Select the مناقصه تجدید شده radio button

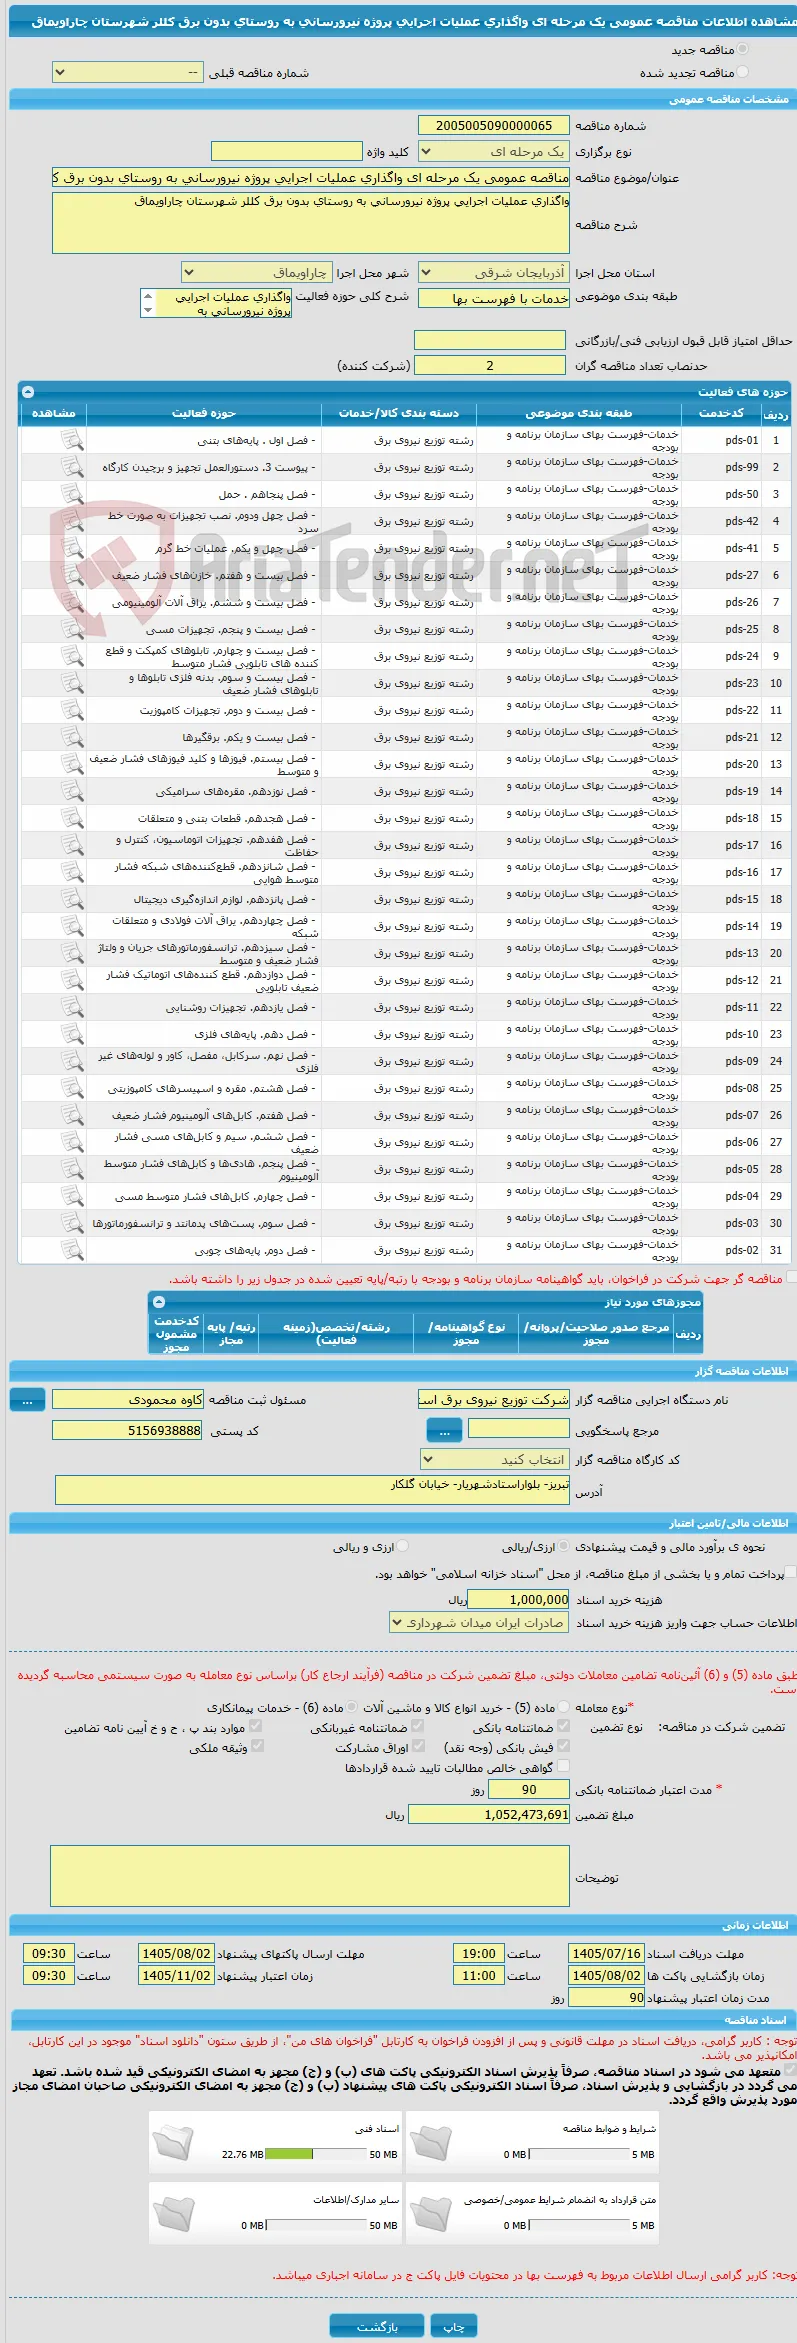(742, 72)
